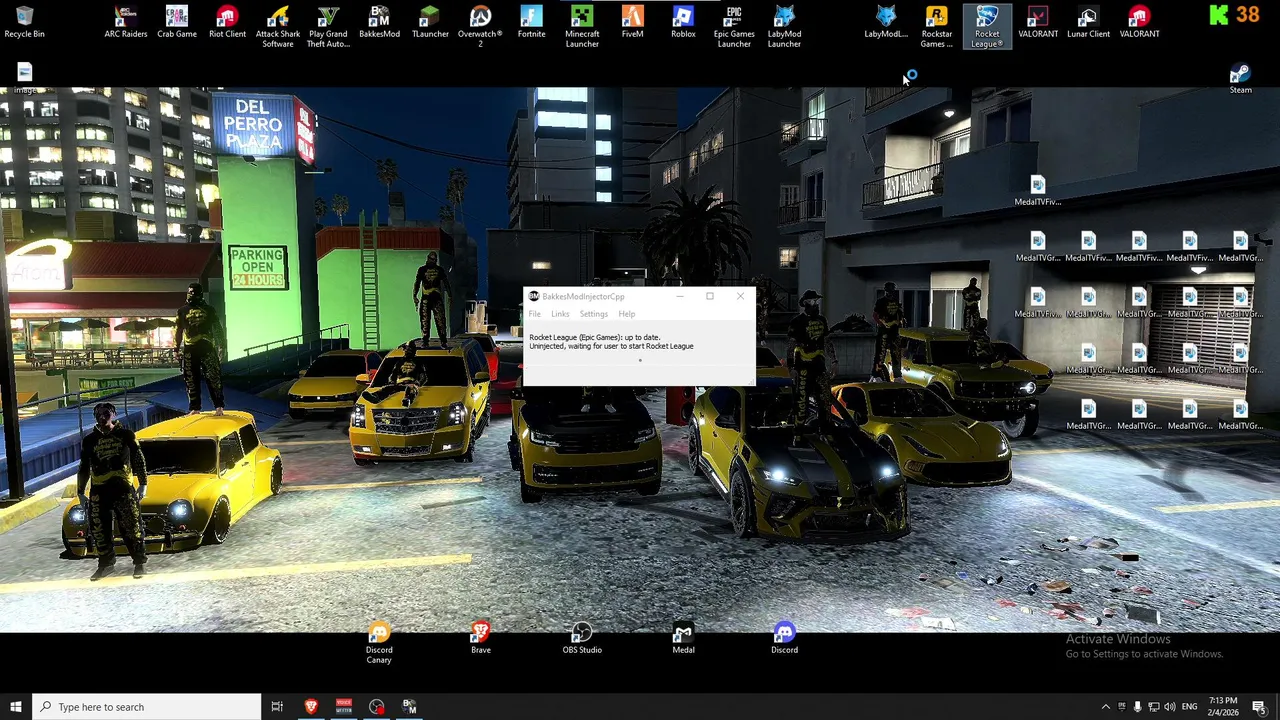Open the taskbar clock and calendar

[1223, 707]
